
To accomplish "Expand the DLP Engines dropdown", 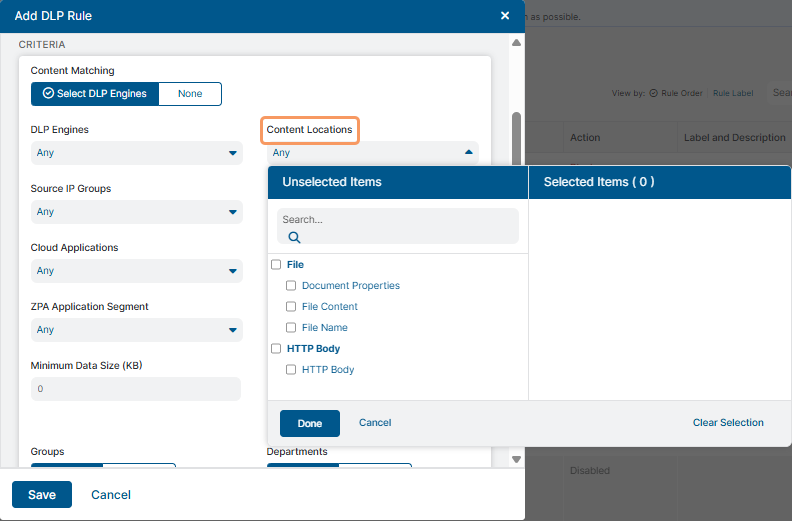I will pyautogui.click(x=136, y=153).
